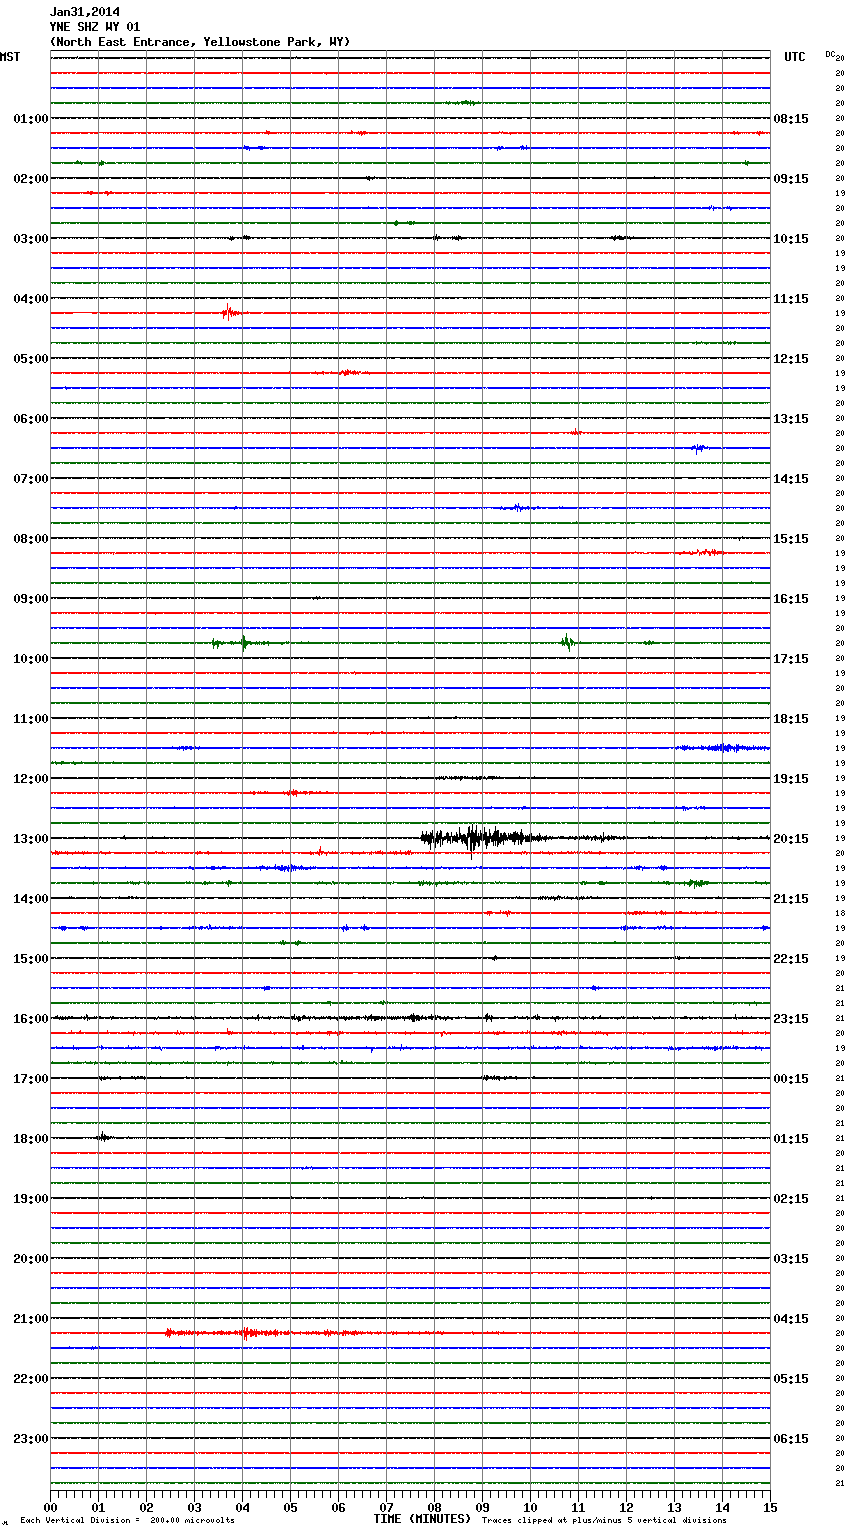The height and width of the screenshot is (1534, 850).
Task: Select the 09:00 MST time label
Action: click(30, 599)
